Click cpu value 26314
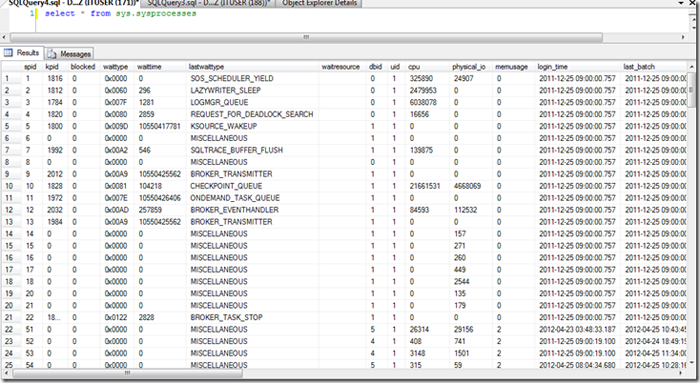 pyautogui.click(x=428, y=329)
